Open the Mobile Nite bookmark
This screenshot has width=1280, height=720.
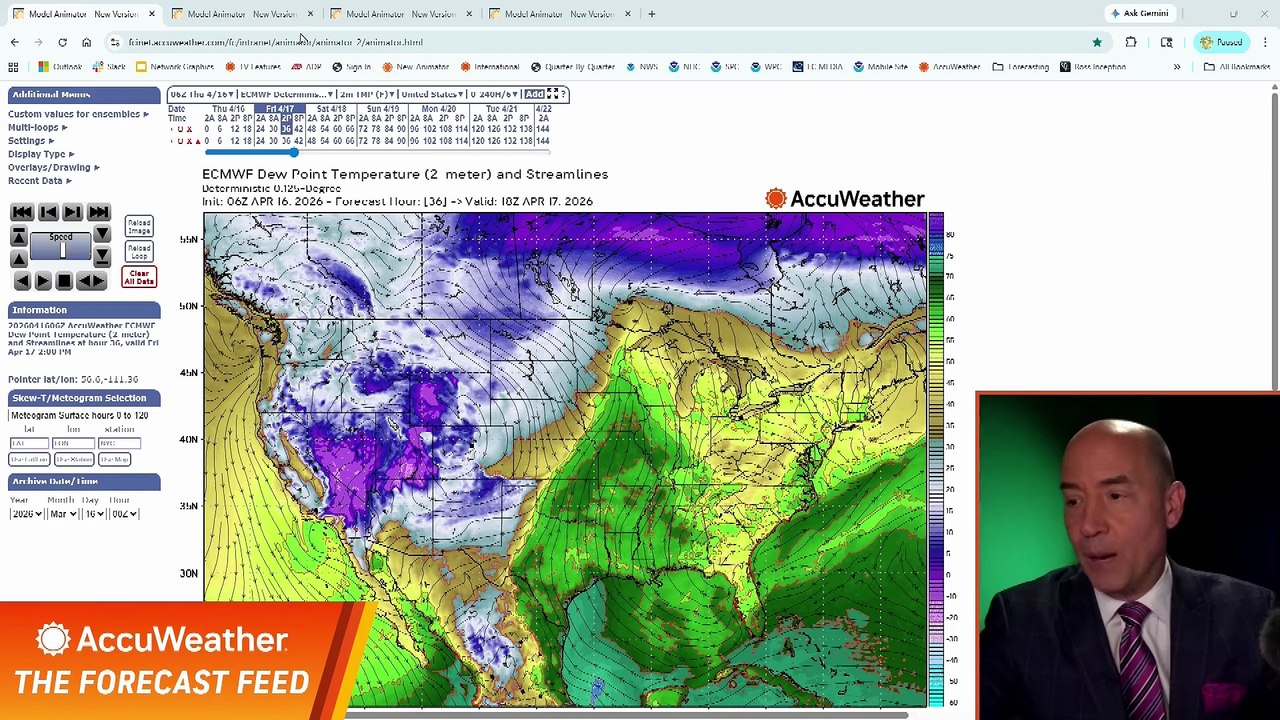point(880,67)
